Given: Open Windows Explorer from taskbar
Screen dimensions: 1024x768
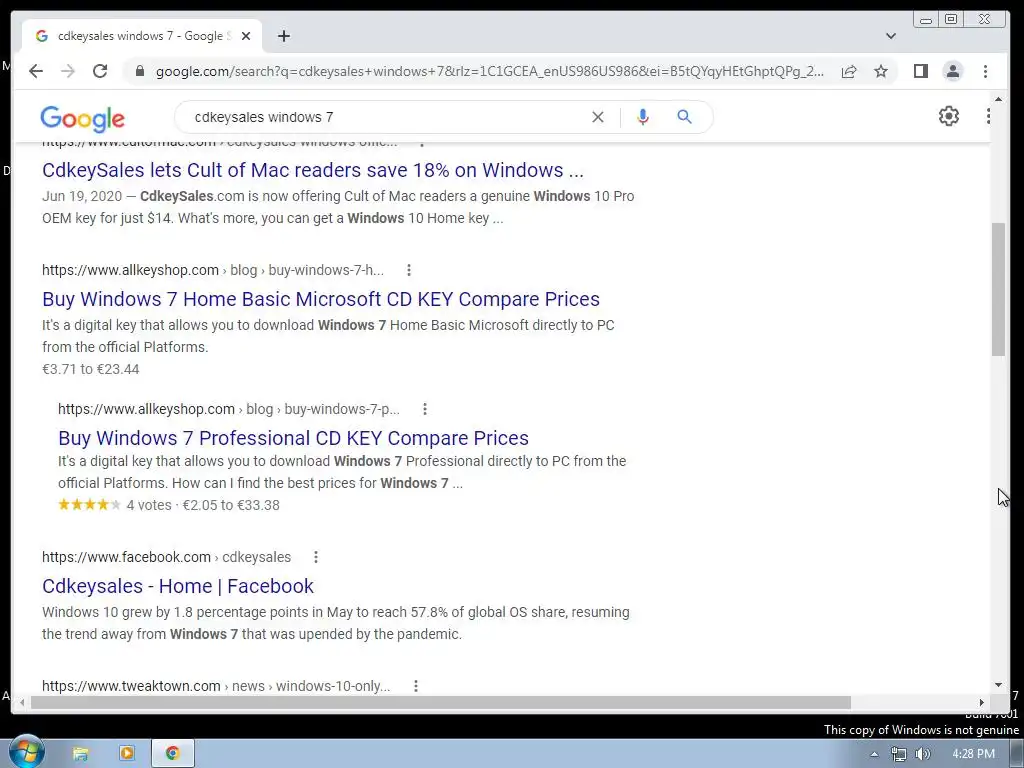Looking at the screenshot, I should tap(80, 754).
